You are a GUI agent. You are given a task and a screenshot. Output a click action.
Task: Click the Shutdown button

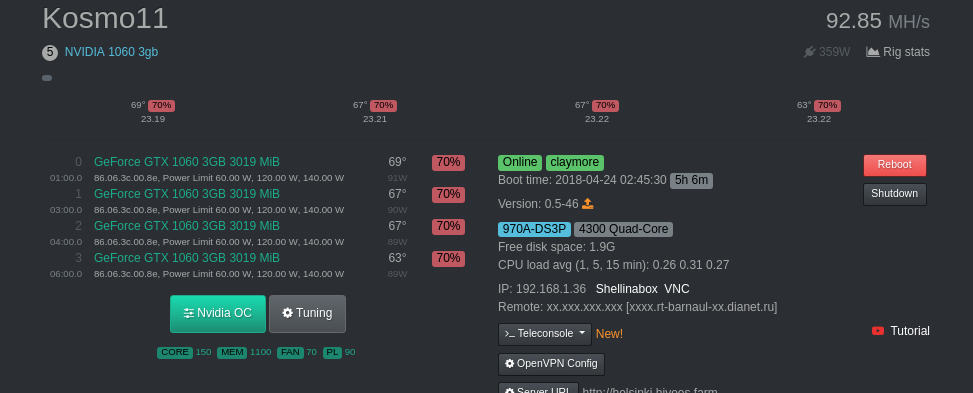click(895, 194)
